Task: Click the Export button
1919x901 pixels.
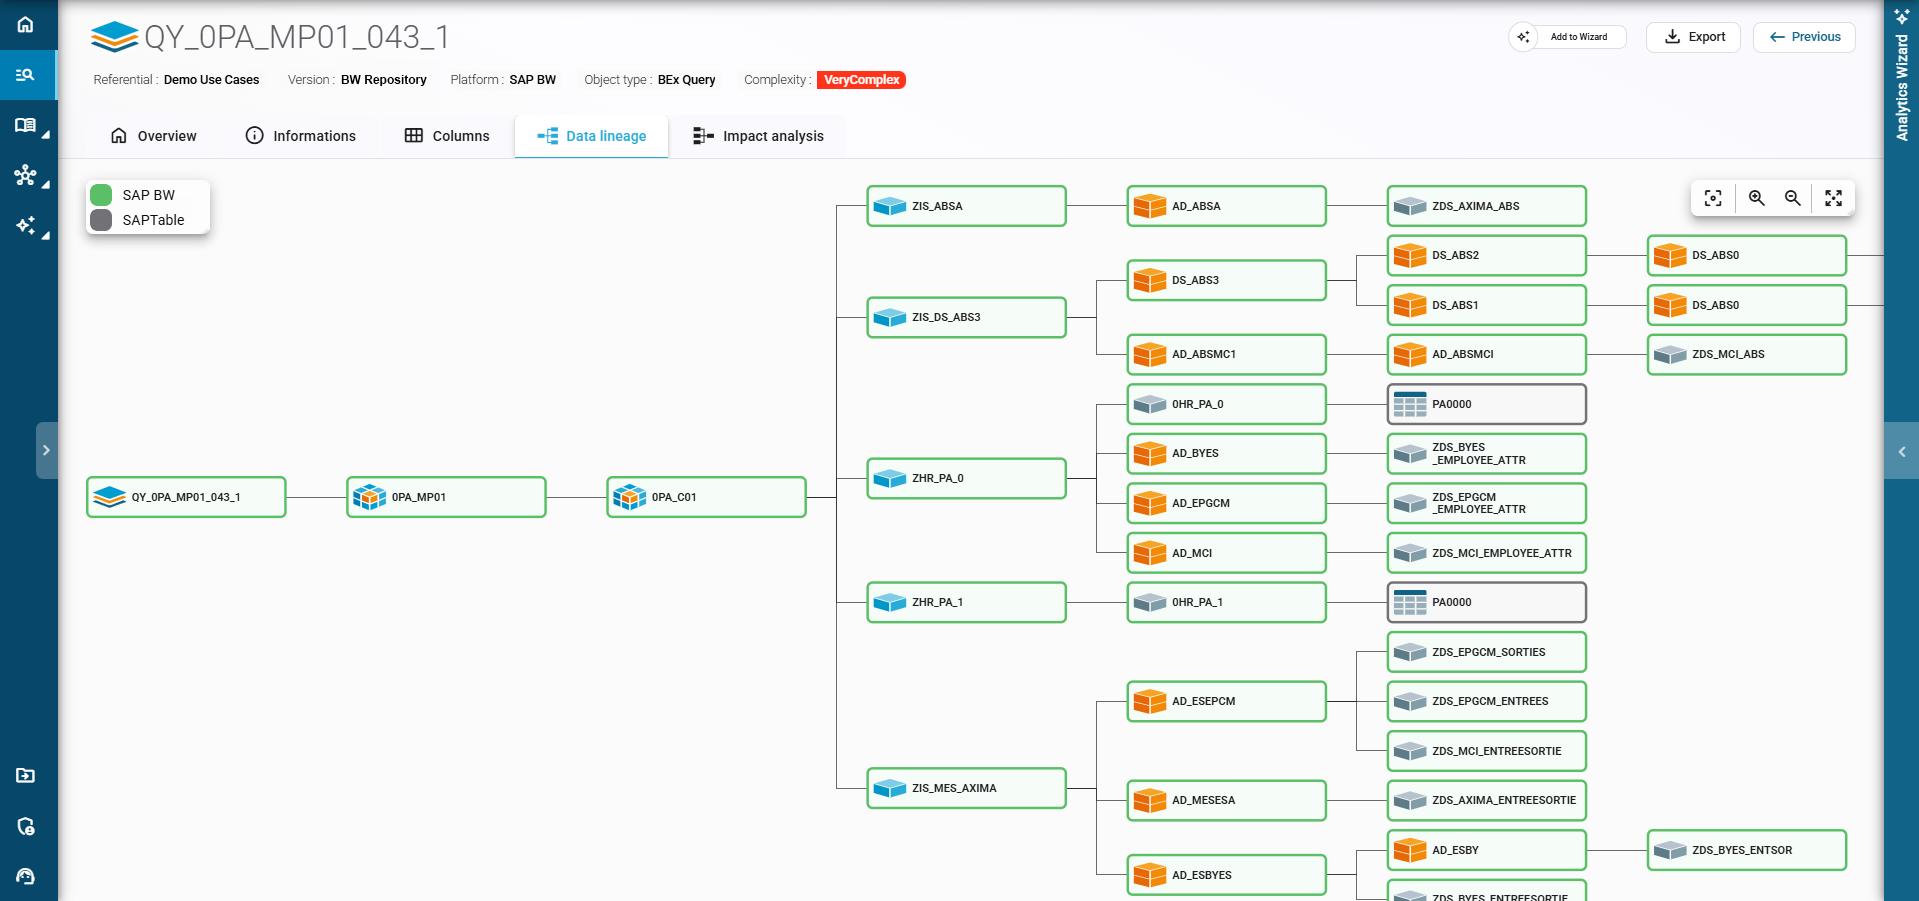Action: [1694, 37]
